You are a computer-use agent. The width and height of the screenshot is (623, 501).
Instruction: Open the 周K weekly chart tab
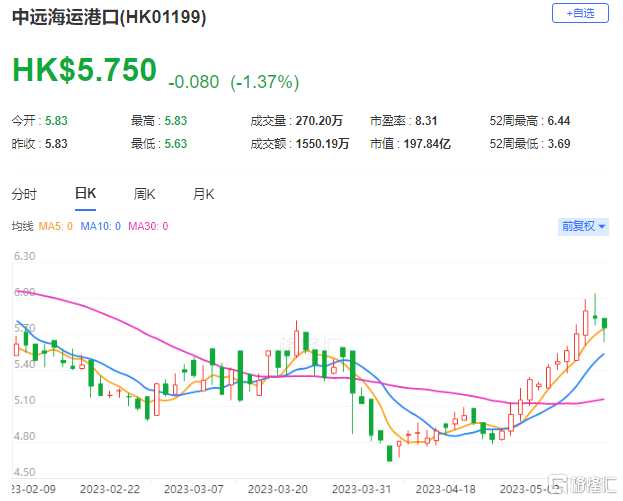tap(144, 194)
